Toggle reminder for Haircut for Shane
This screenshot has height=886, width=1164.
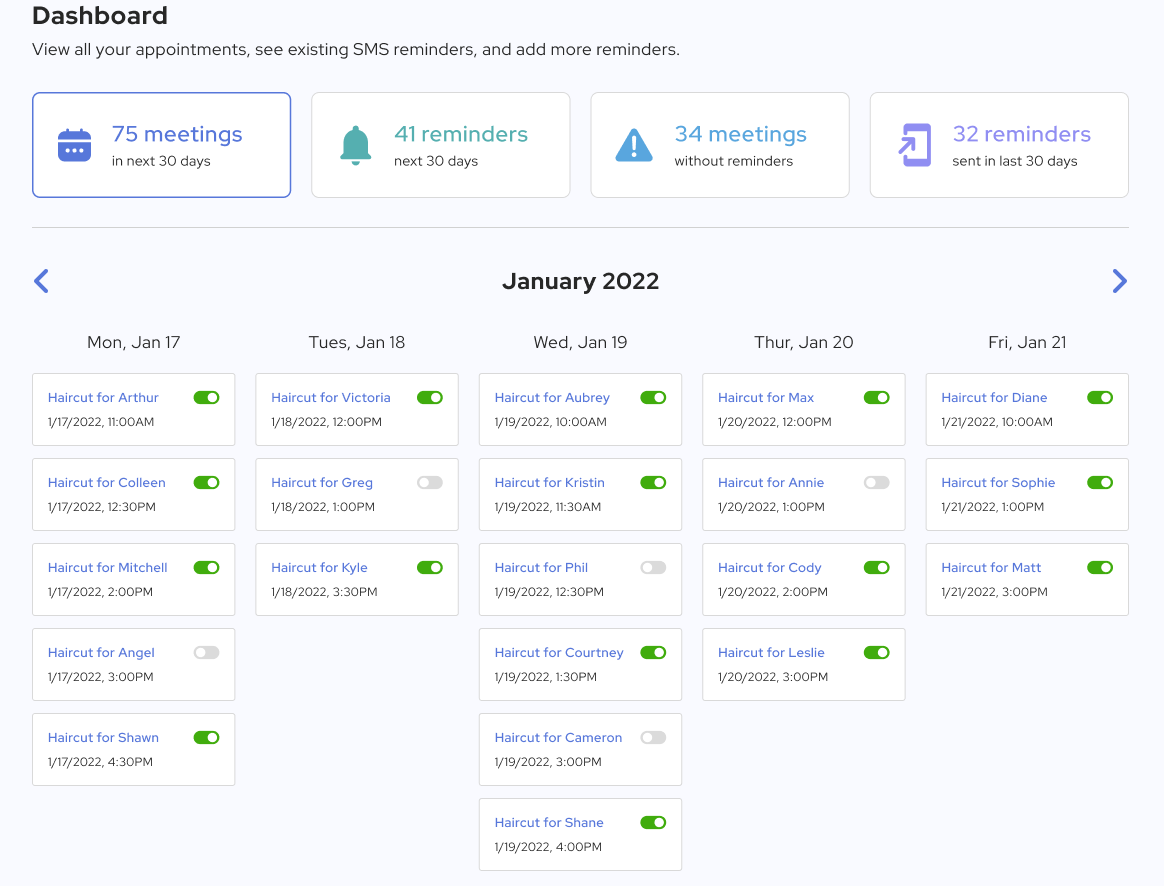[653, 822]
